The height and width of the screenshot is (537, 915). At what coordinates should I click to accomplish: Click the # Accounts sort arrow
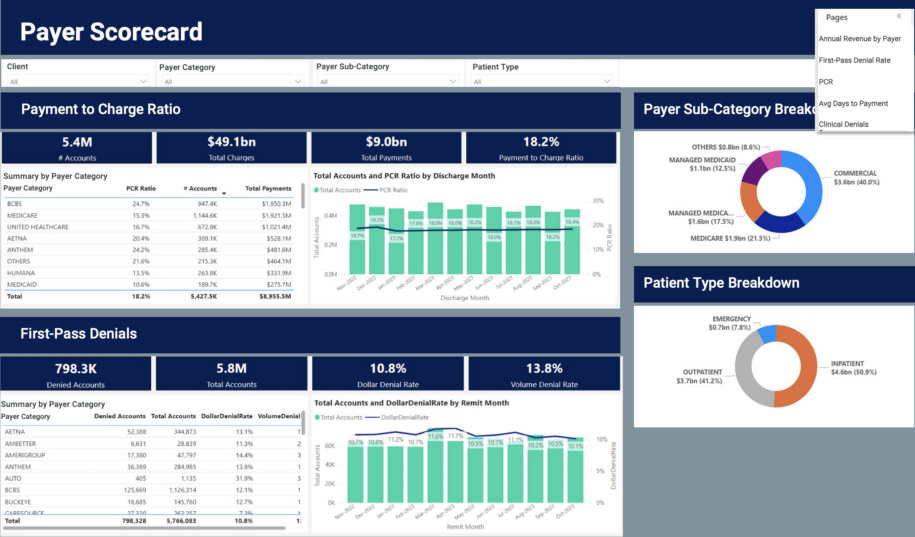(x=224, y=193)
